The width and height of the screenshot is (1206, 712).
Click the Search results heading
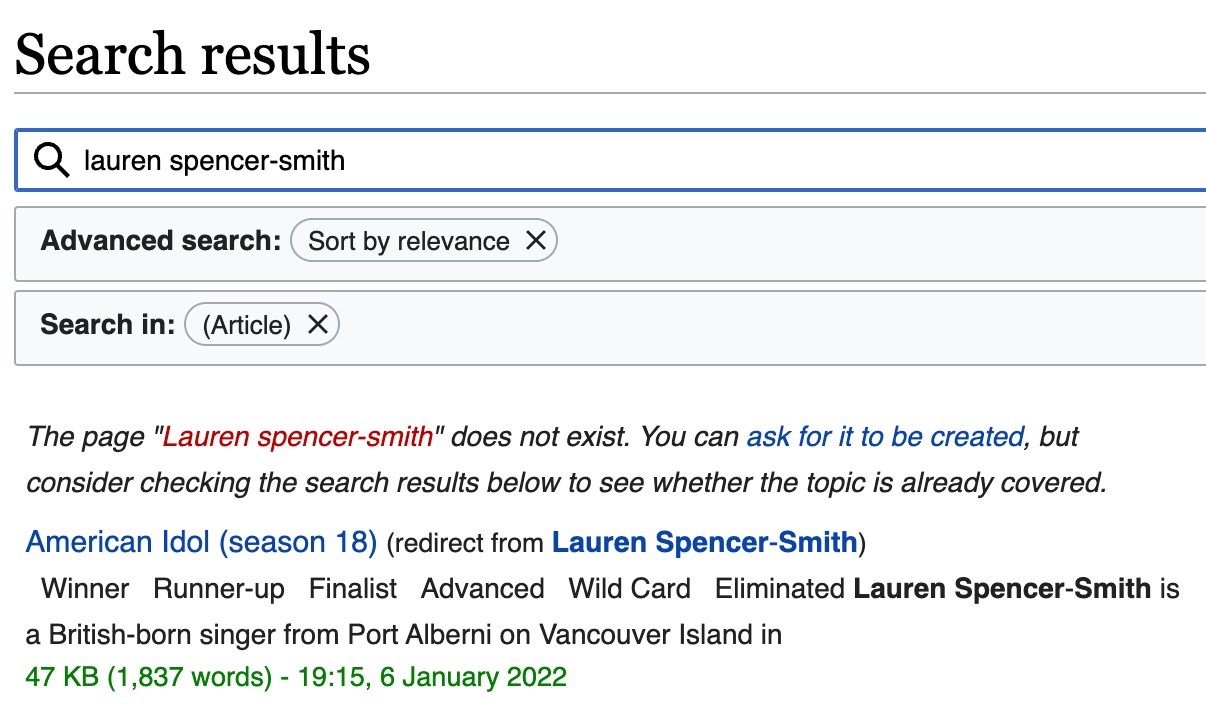click(192, 54)
